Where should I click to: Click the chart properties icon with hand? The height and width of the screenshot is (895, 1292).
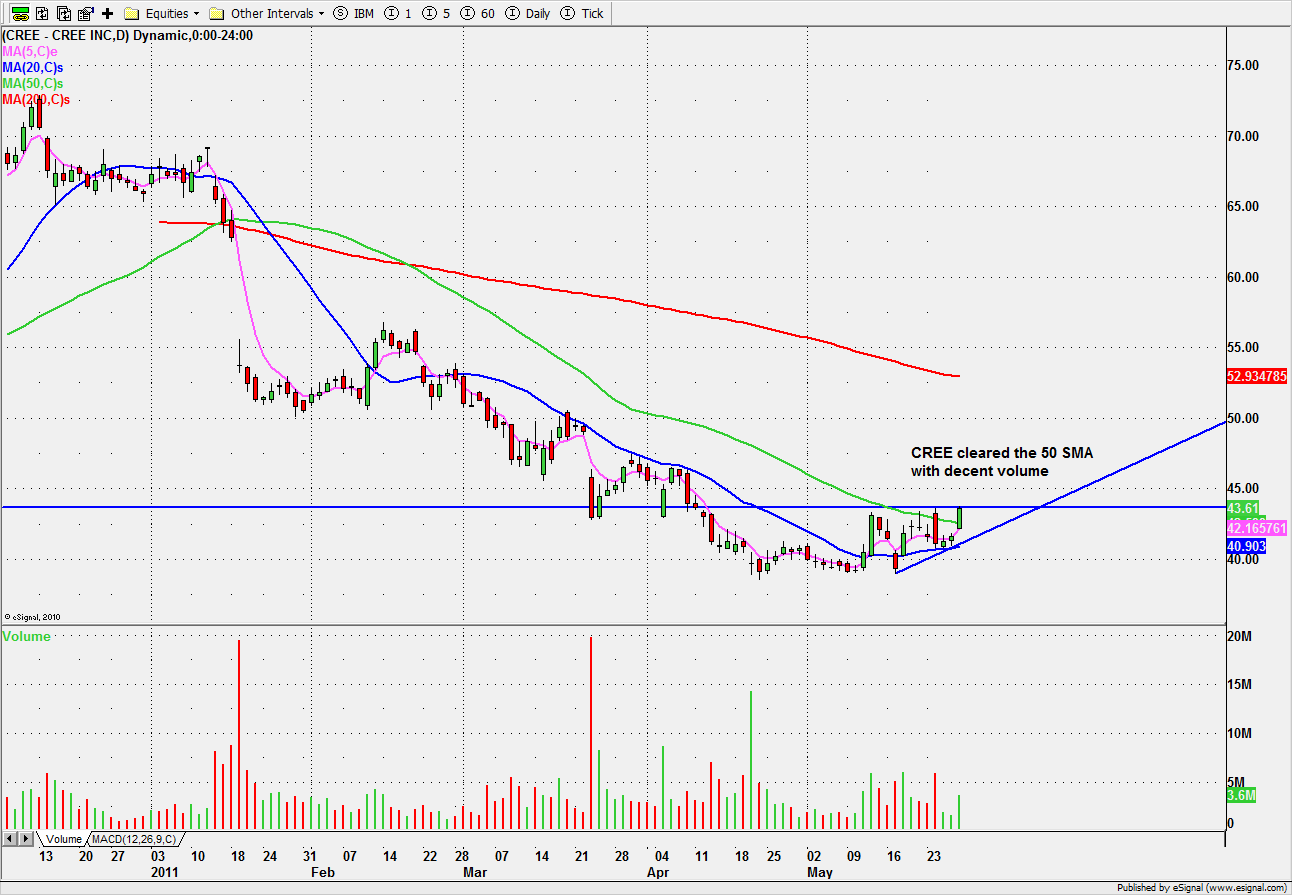[85, 13]
